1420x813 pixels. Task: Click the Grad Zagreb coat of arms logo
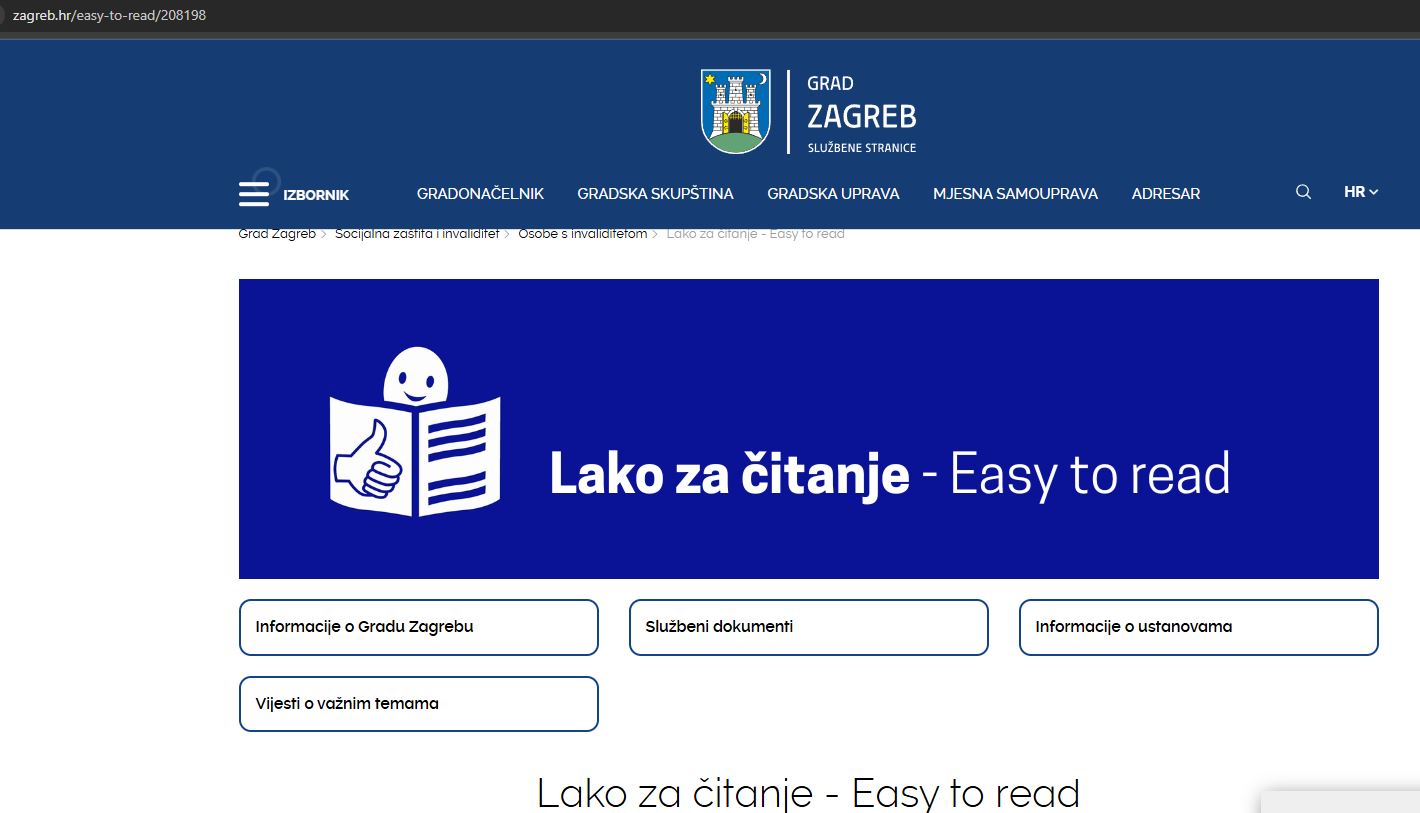coord(736,111)
